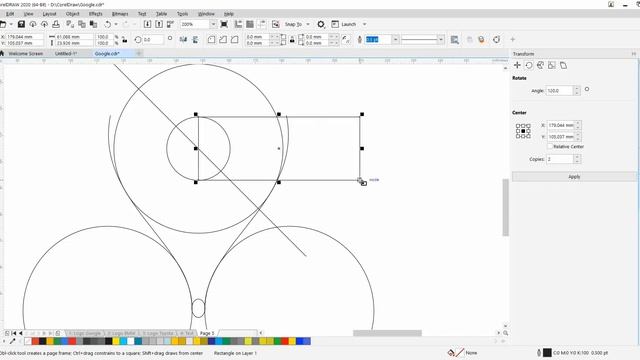The width and height of the screenshot is (640, 360).
Task: Click the Convert to curves icon
Action: click(496, 40)
